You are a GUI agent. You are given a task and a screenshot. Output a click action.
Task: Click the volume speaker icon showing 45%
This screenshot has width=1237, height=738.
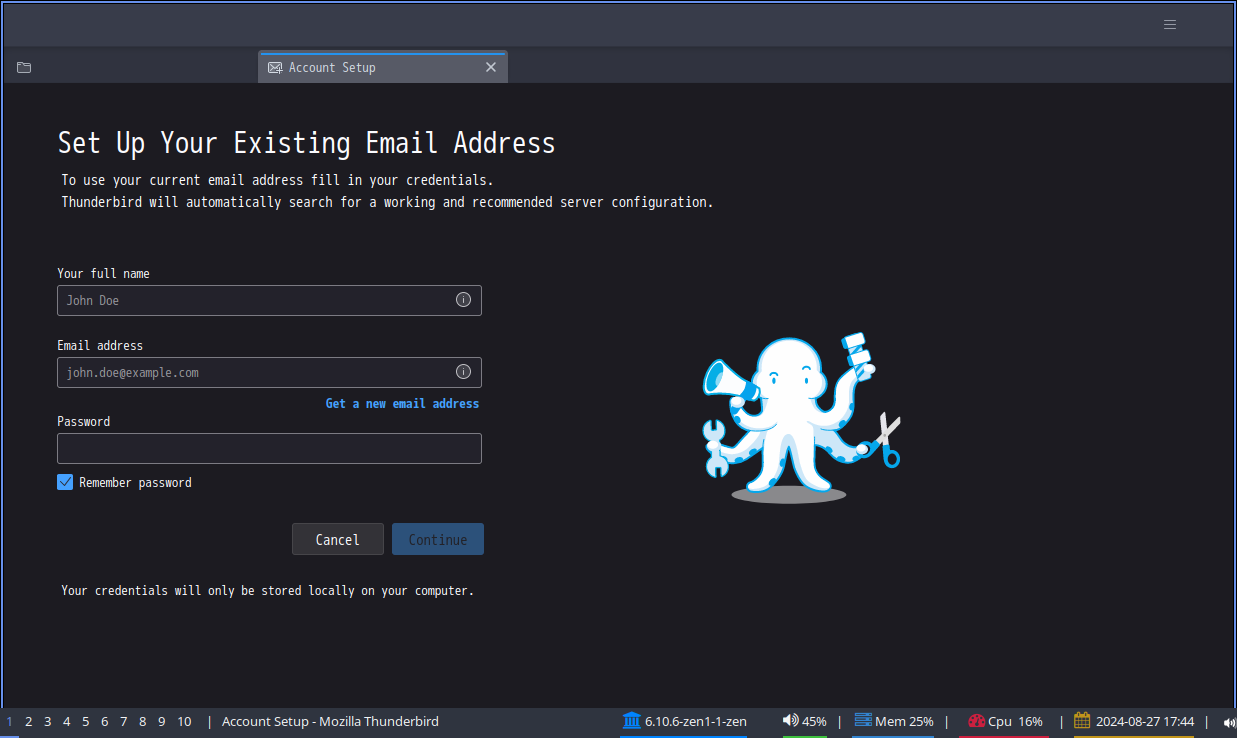pyautogui.click(x=790, y=720)
